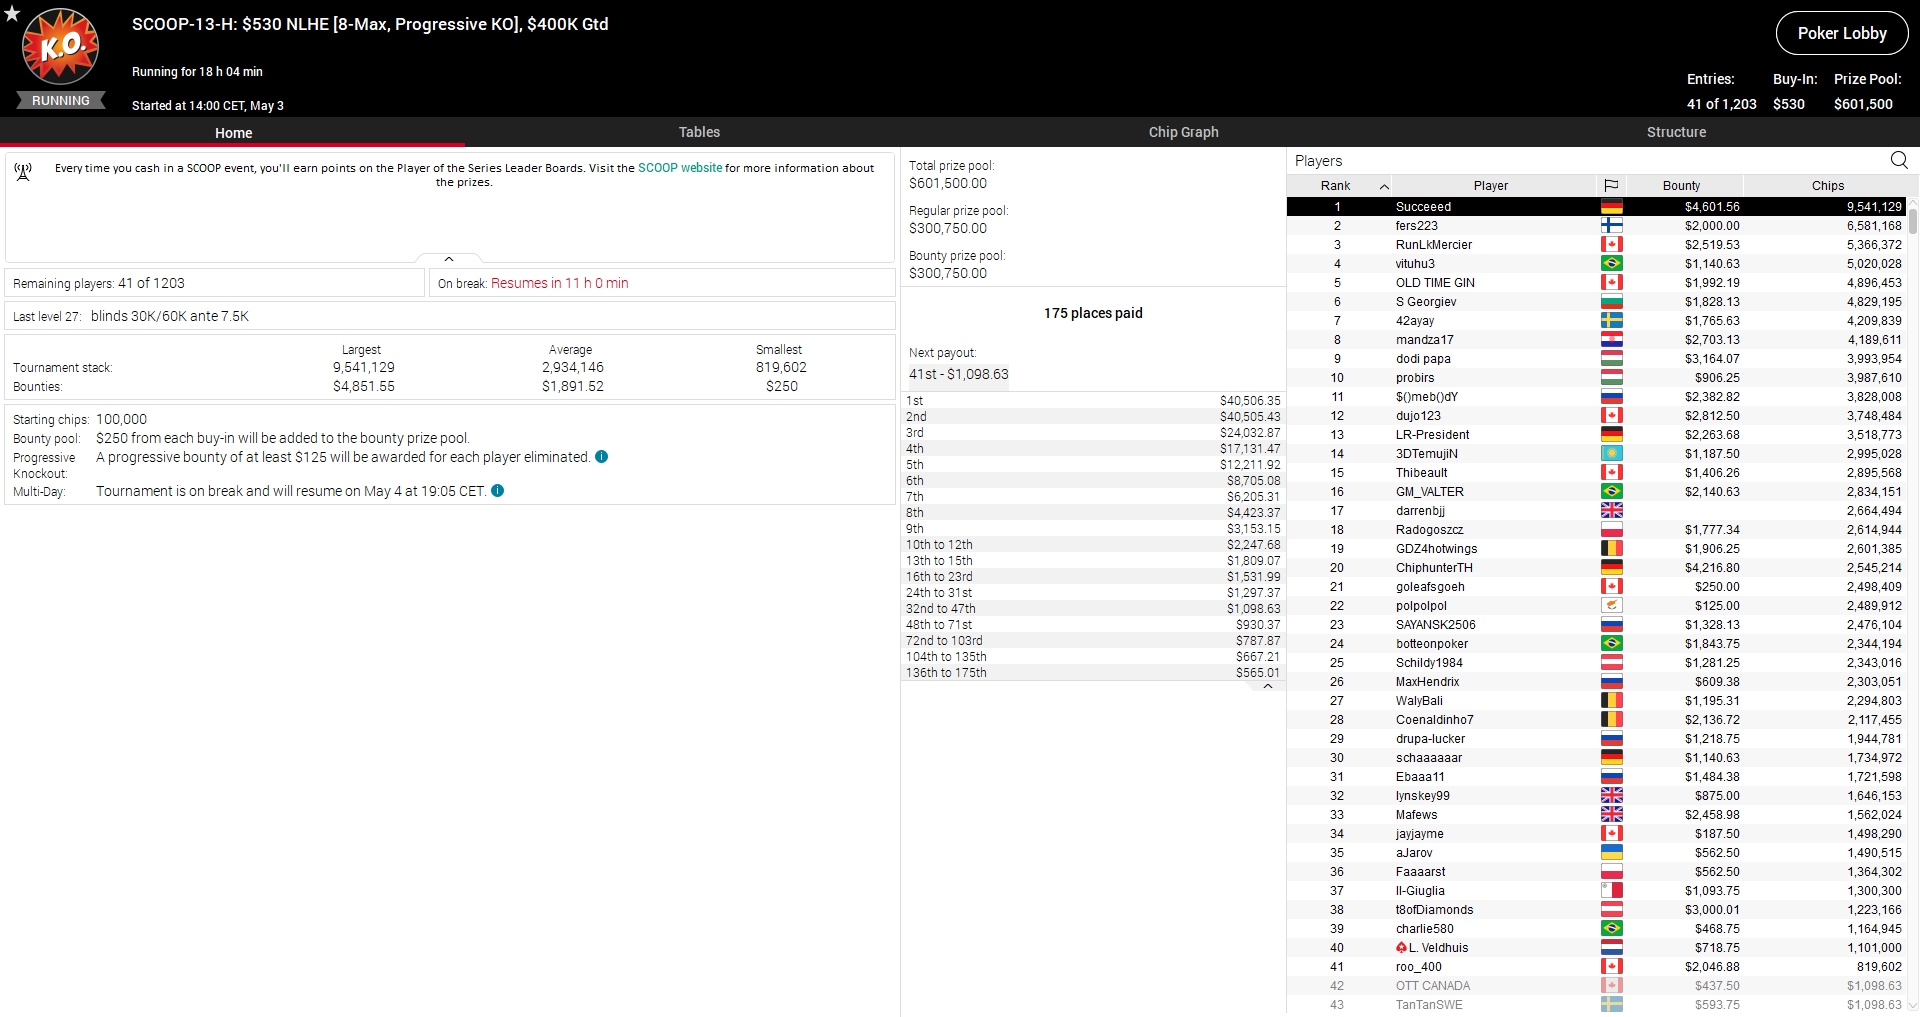Sort by Rank column header
This screenshot has height=1017, width=1920.
tap(1335, 185)
